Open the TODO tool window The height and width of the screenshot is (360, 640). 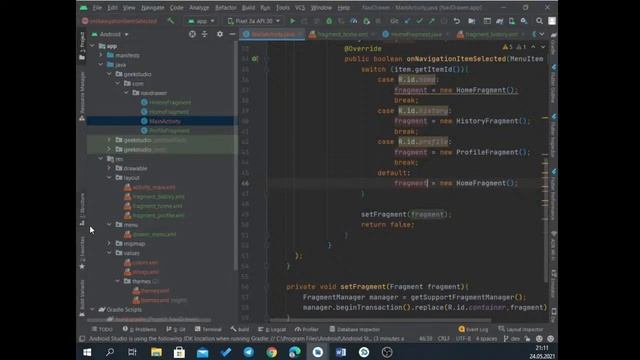pyautogui.click(x=102, y=329)
